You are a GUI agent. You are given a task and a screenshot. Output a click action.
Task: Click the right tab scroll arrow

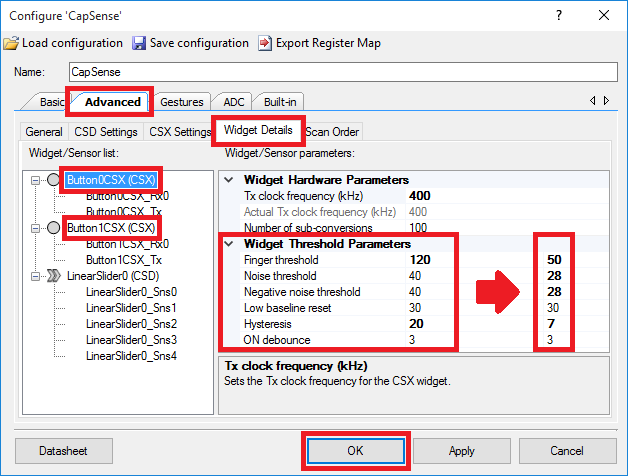point(606,101)
